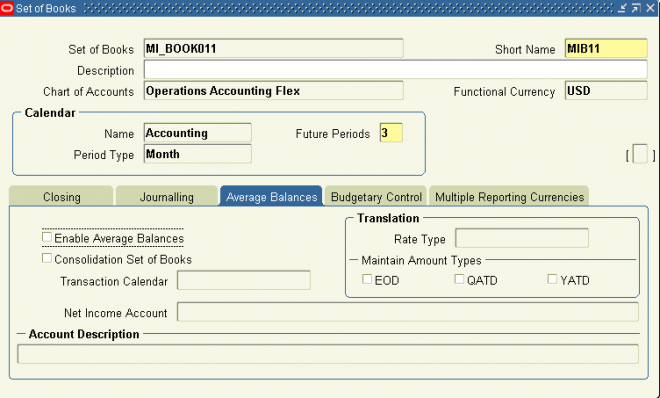Click the Translation Rate Type field
This screenshot has height=398, width=660.
(x=522, y=238)
